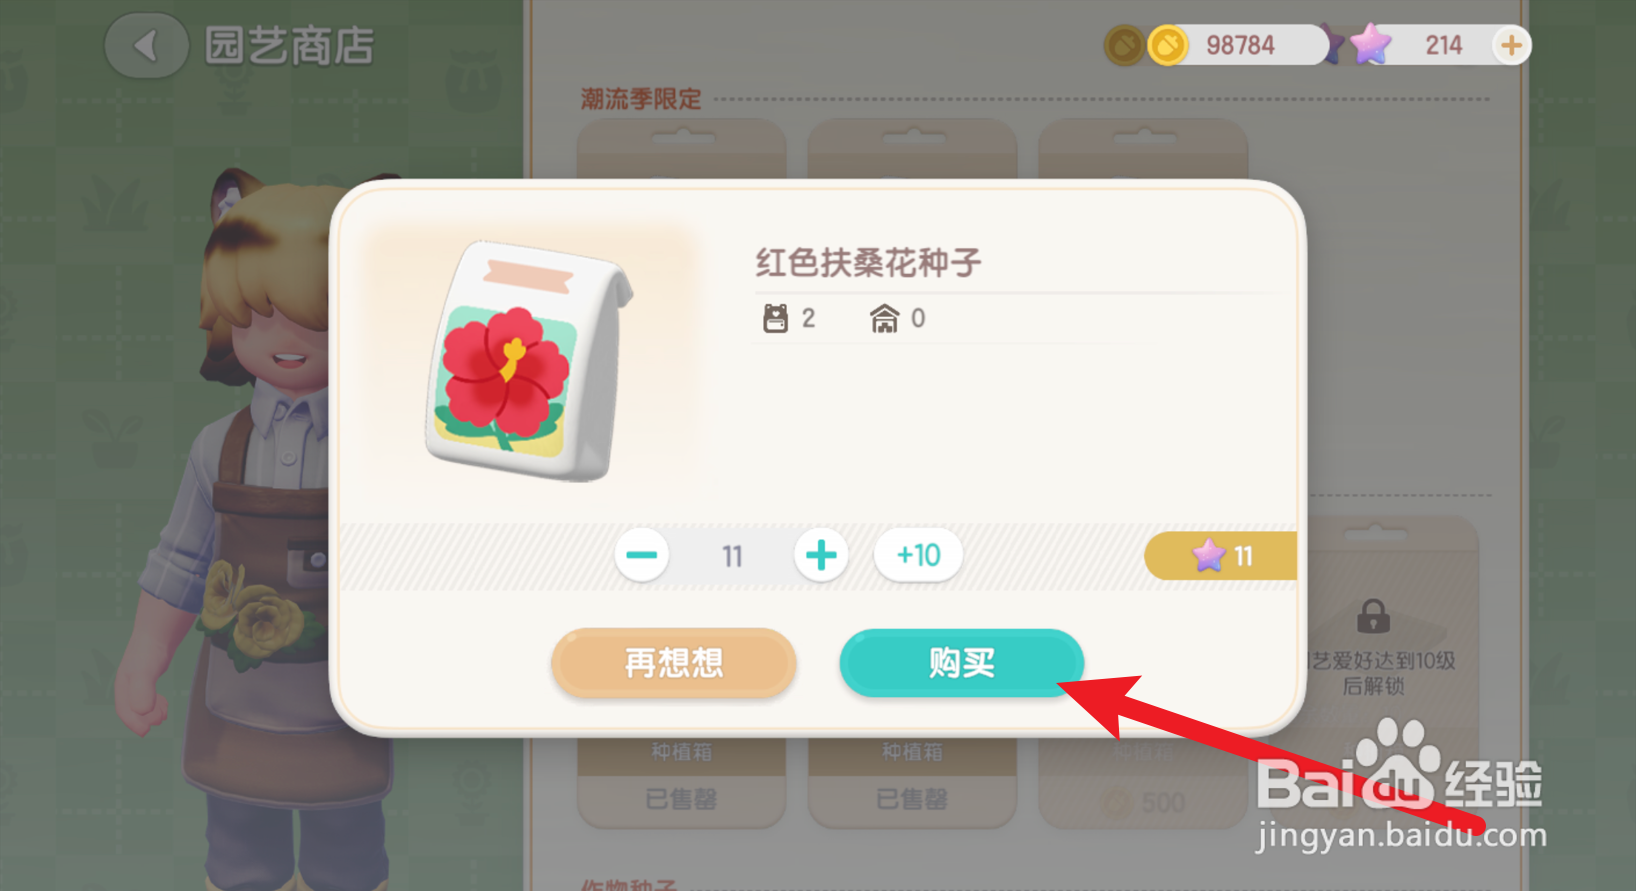The image size is (1636, 891).
Task: Click the backpack inventory count icon
Action: (775, 318)
